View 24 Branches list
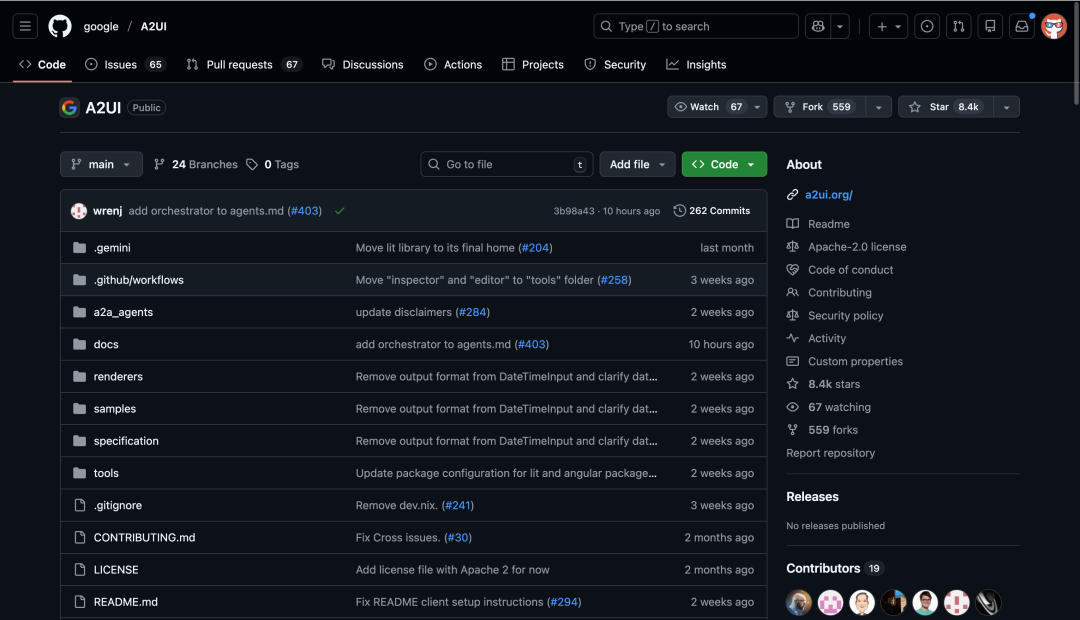This screenshot has width=1080, height=620. [x=196, y=164]
